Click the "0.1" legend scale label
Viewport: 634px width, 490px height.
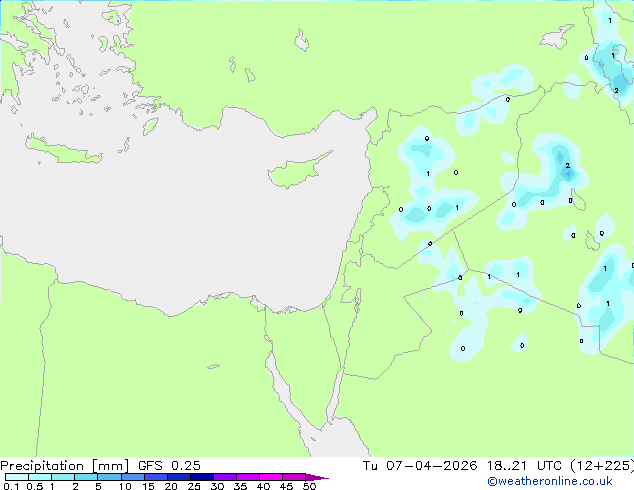10,486
